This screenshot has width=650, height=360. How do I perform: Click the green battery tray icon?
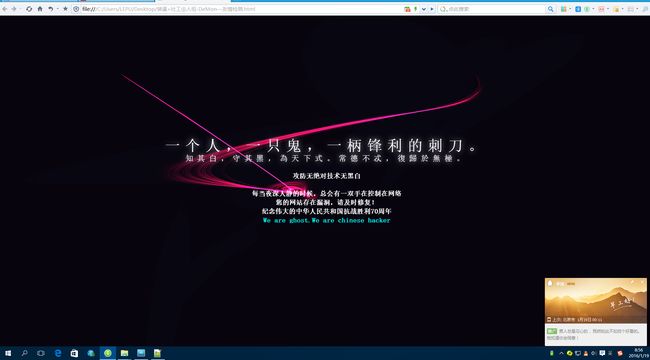pyautogui.click(x=552, y=353)
